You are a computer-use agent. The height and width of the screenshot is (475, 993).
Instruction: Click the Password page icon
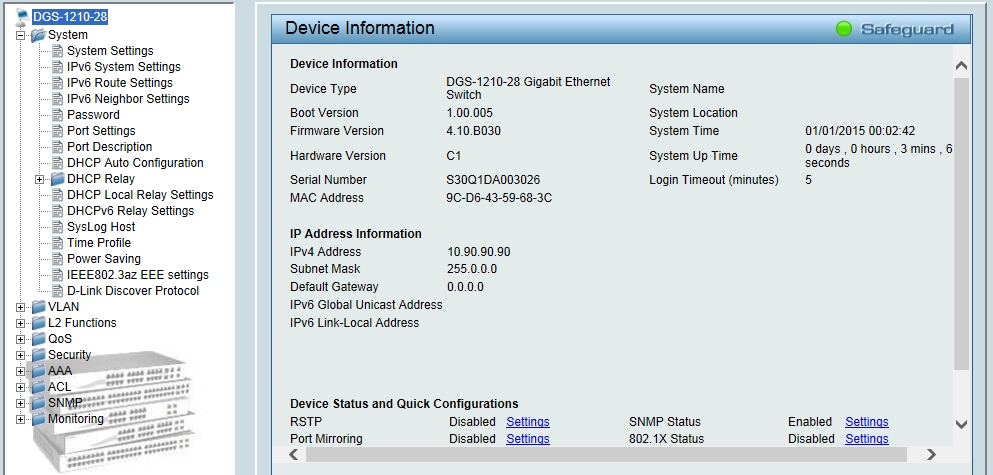tap(57, 115)
